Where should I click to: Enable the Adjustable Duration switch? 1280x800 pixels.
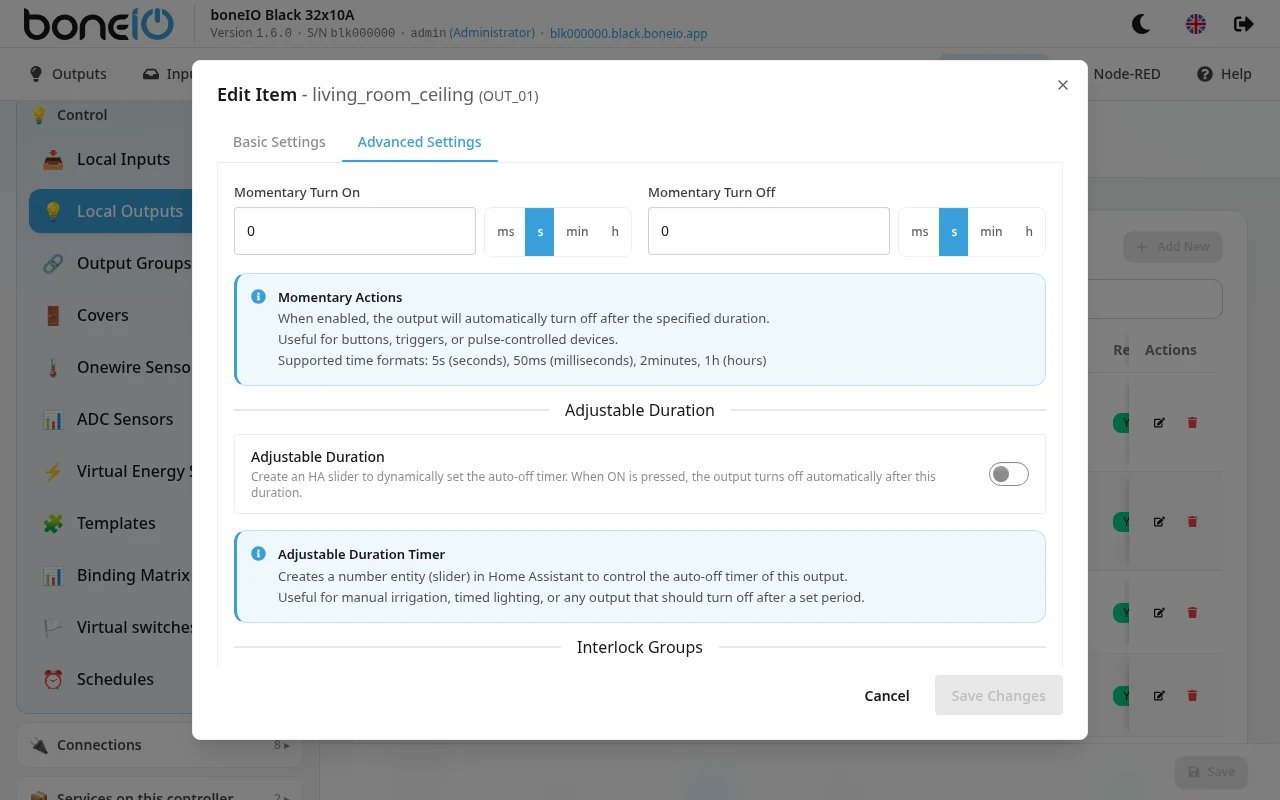tap(1008, 474)
